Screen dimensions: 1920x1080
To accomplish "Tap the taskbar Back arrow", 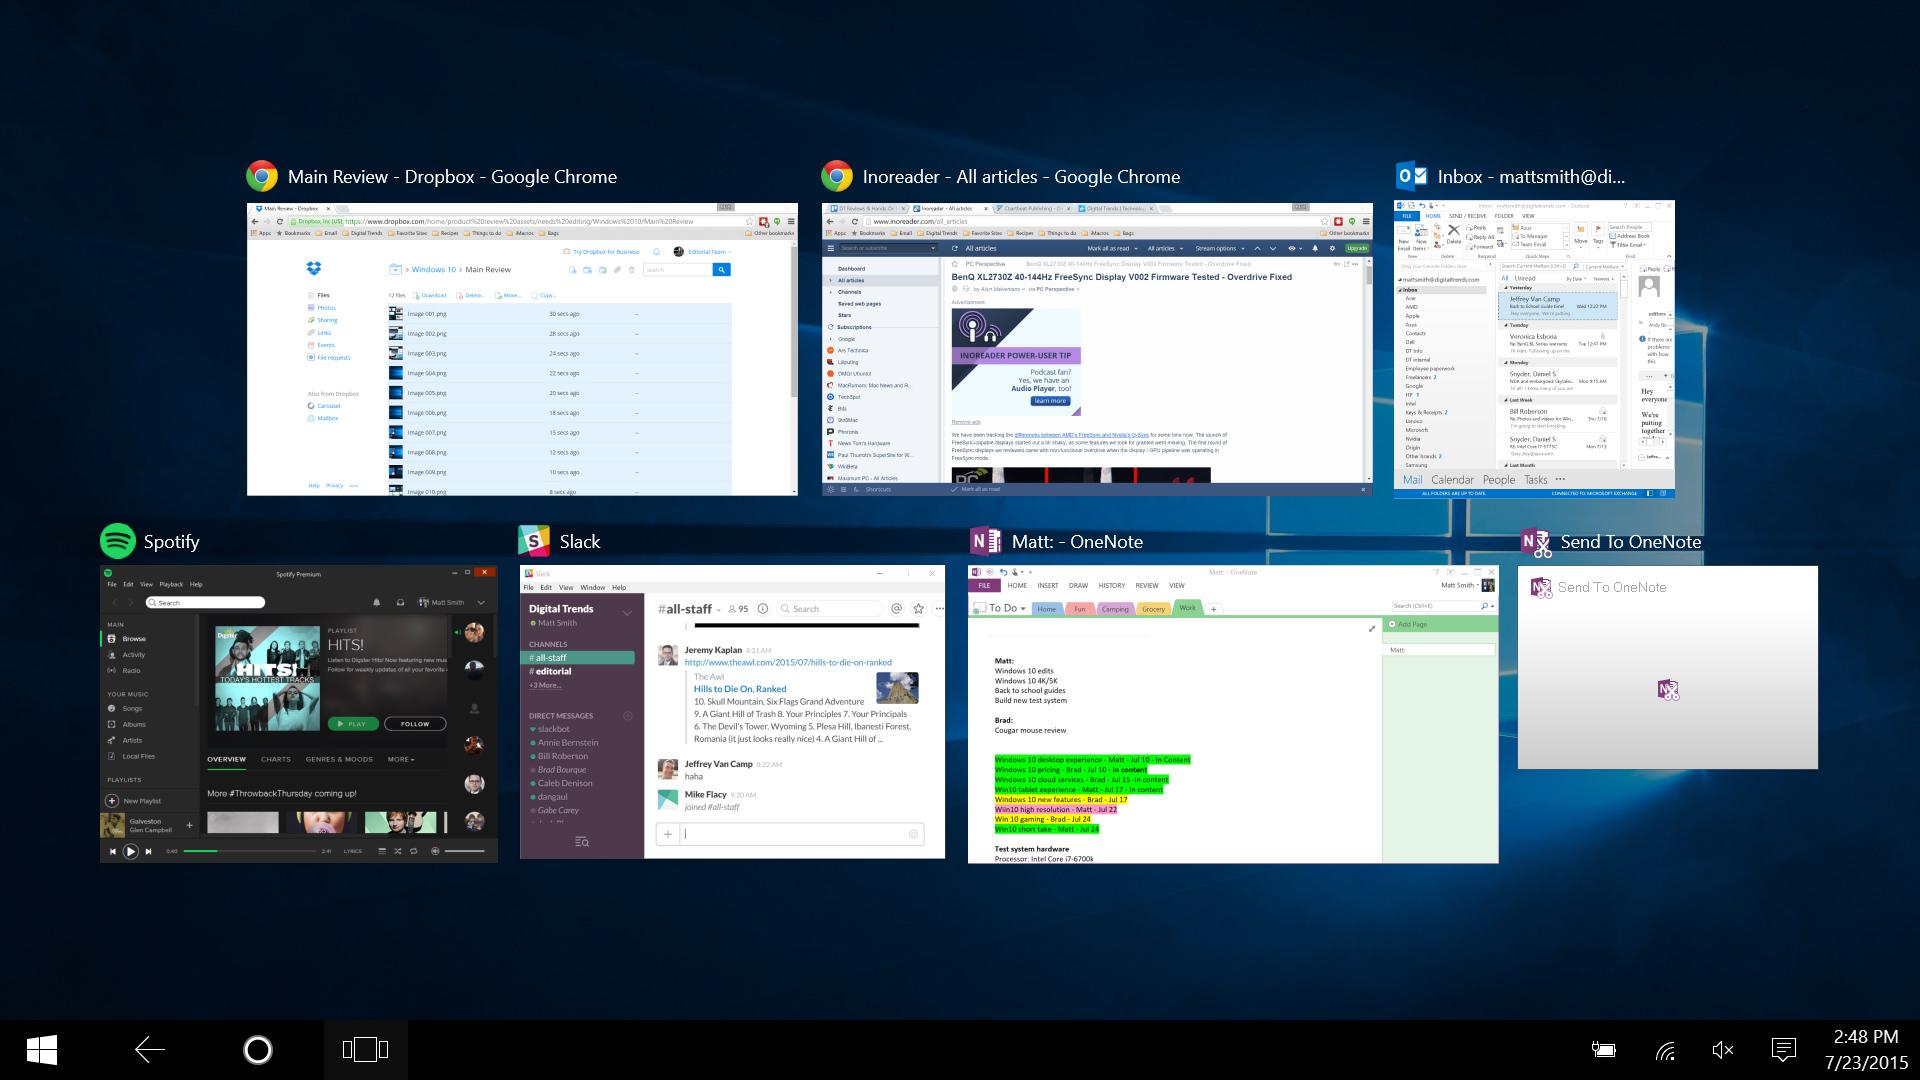I will 150,1049.
